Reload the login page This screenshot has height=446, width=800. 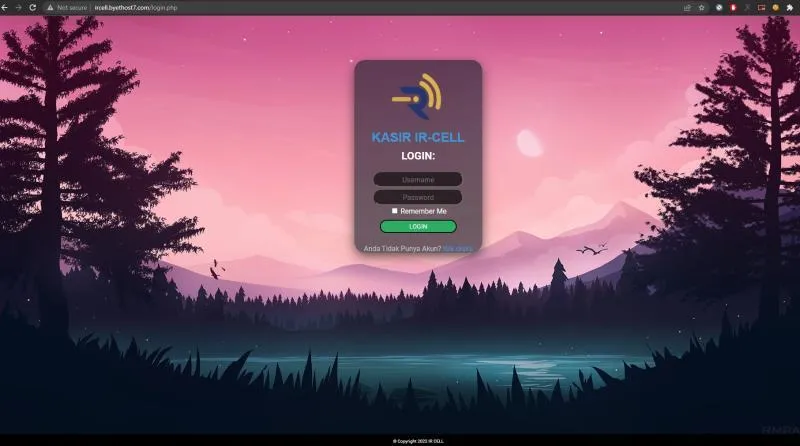33,7
